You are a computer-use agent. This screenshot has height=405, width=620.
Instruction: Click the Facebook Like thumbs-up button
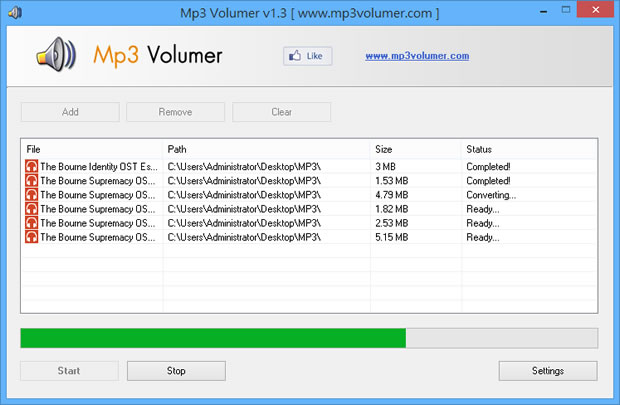click(x=307, y=56)
